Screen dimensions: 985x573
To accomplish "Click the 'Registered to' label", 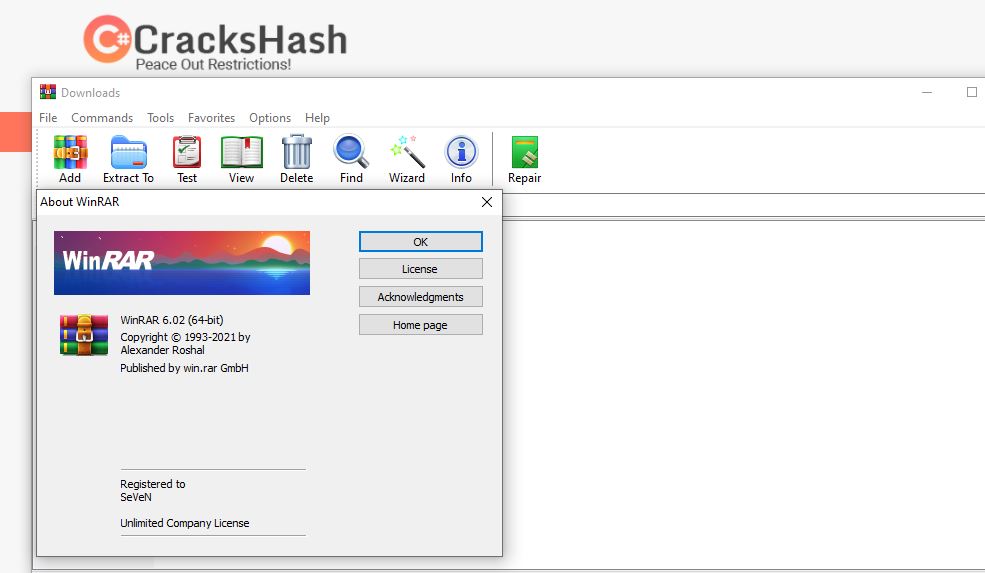I will click(x=153, y=484).
